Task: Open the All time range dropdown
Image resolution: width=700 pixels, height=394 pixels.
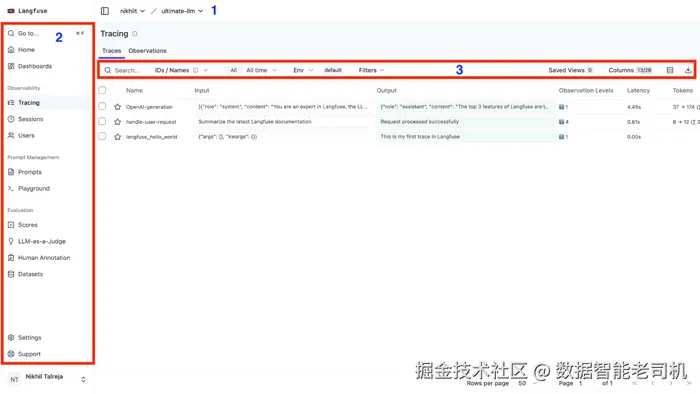Action: [262, 71]
